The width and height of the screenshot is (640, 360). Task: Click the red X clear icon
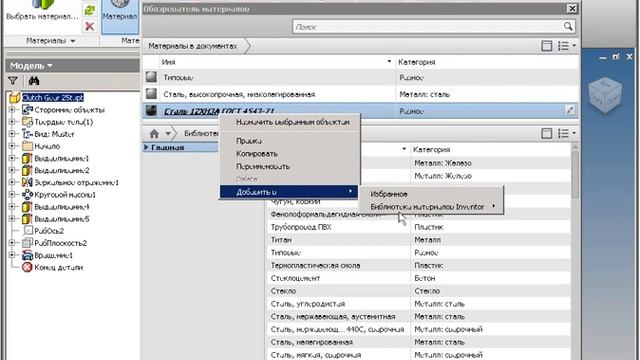[x=89, y=27]
